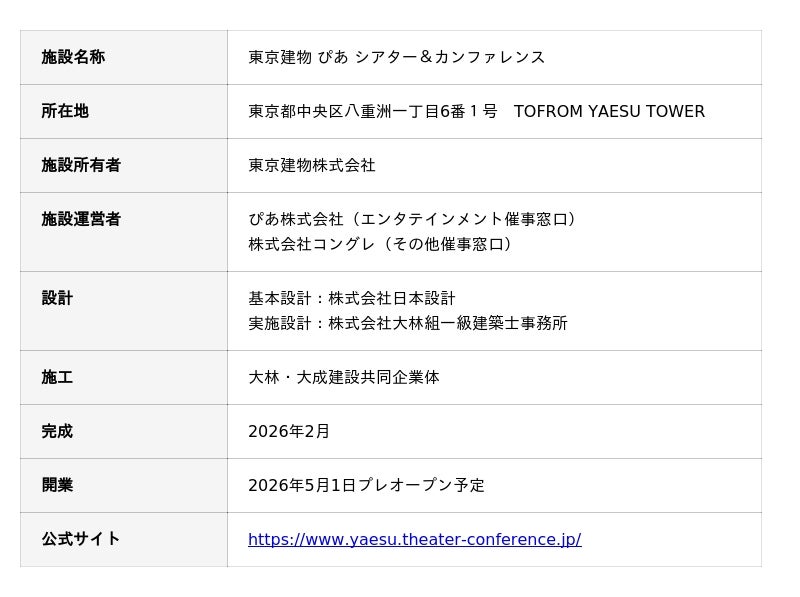The image size is (800, 597).
Task: Click the 大林・大成建設共同企業体 contractor text
Action: point(344,378)
